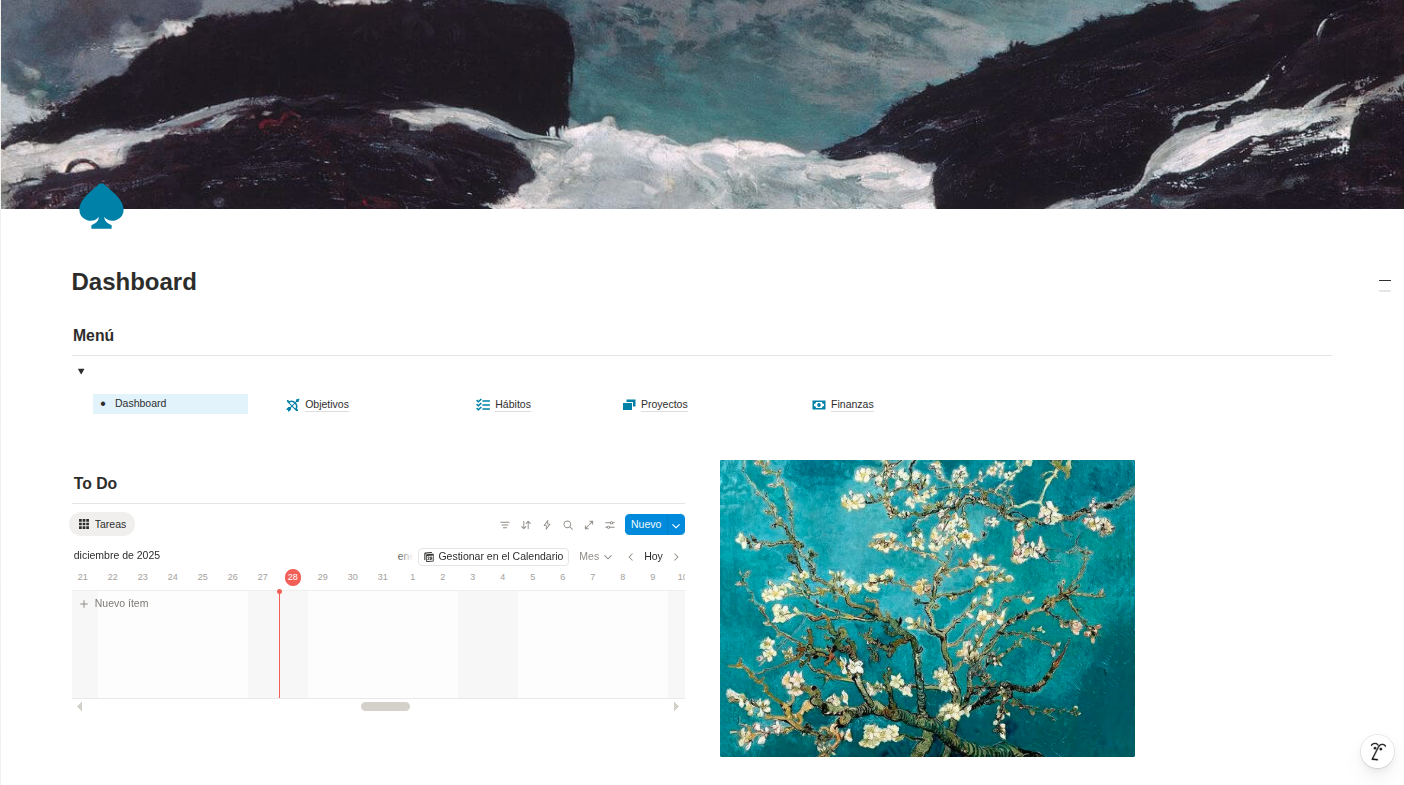The height and width of the screenshot is (785, 1404).
Task: Click the timeline scrollbar left arrow
Action: [x=79, y=706]
